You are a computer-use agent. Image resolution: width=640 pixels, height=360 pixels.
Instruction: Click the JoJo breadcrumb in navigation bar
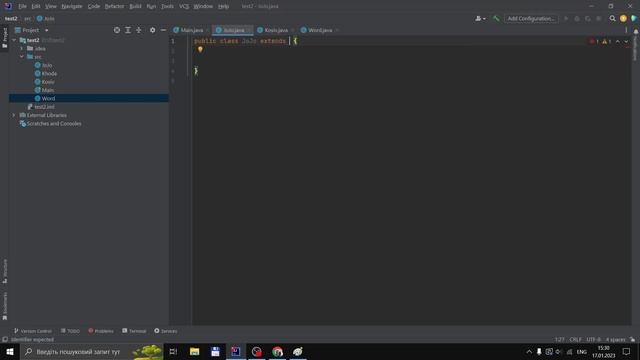pyautogui.click(x=45, y=18)
